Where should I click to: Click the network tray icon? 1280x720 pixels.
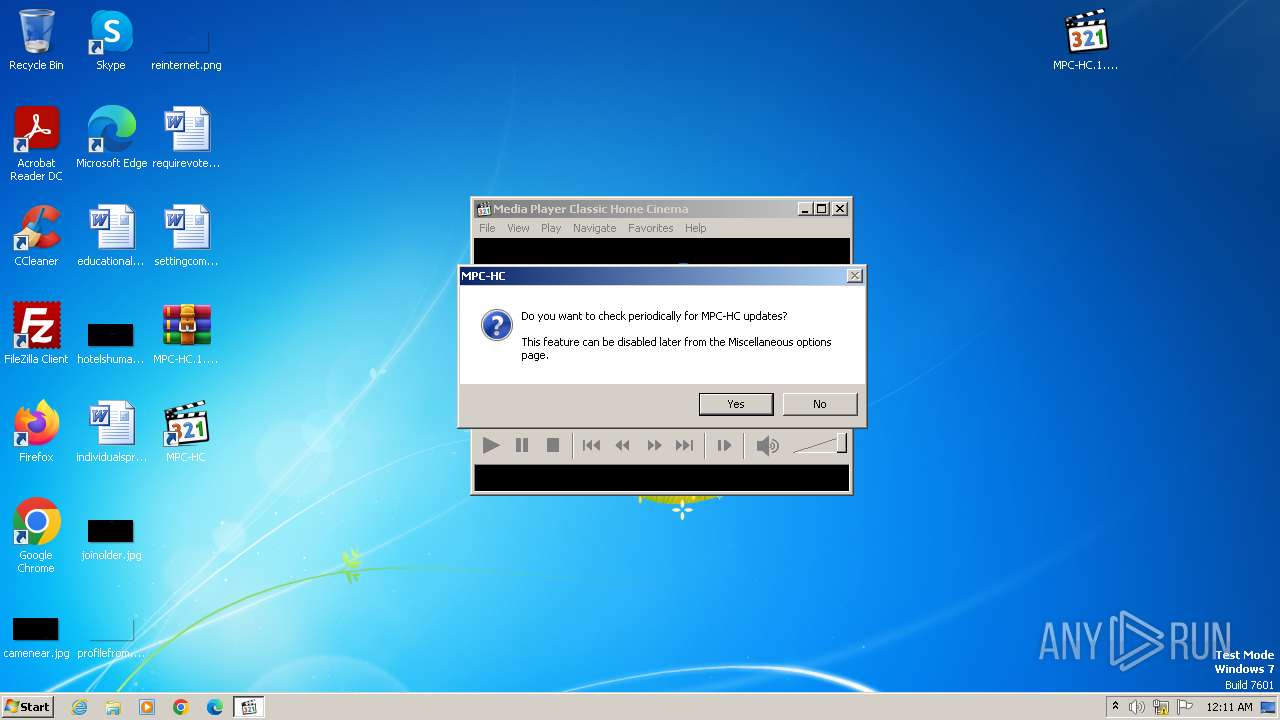pos(1161,707)
